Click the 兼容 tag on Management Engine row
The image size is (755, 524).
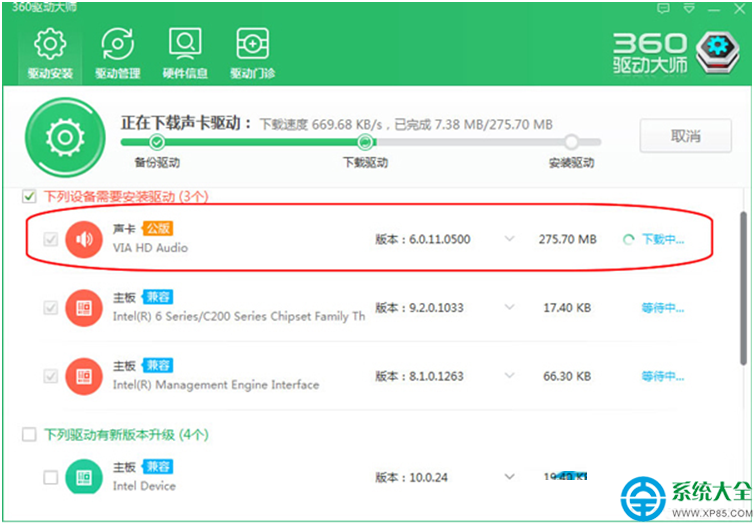158,365
